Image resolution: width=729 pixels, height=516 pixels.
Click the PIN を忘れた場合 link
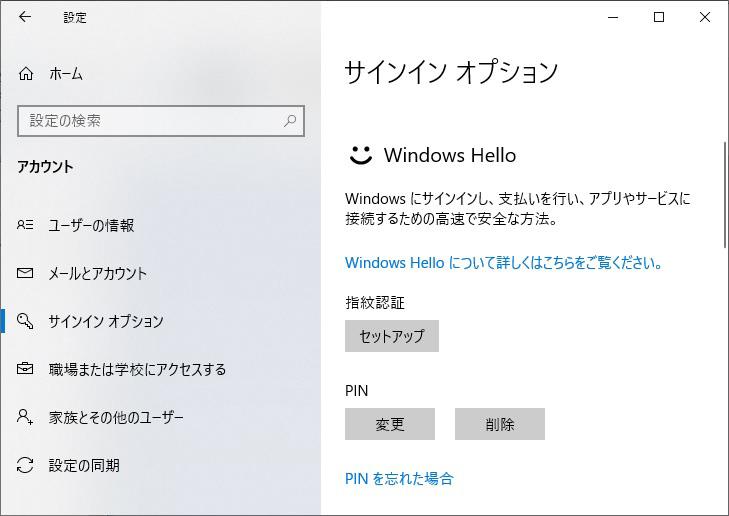(399, 478)
